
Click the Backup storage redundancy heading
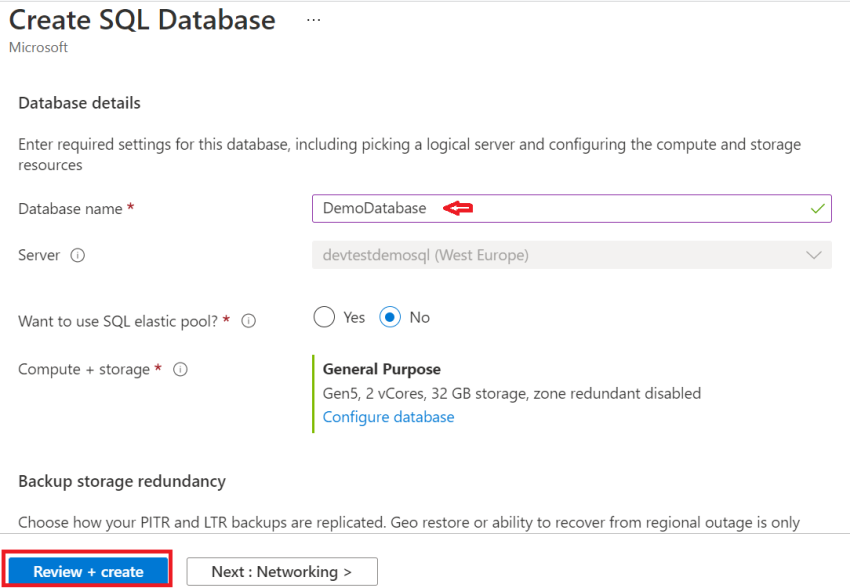pos(121,481)
